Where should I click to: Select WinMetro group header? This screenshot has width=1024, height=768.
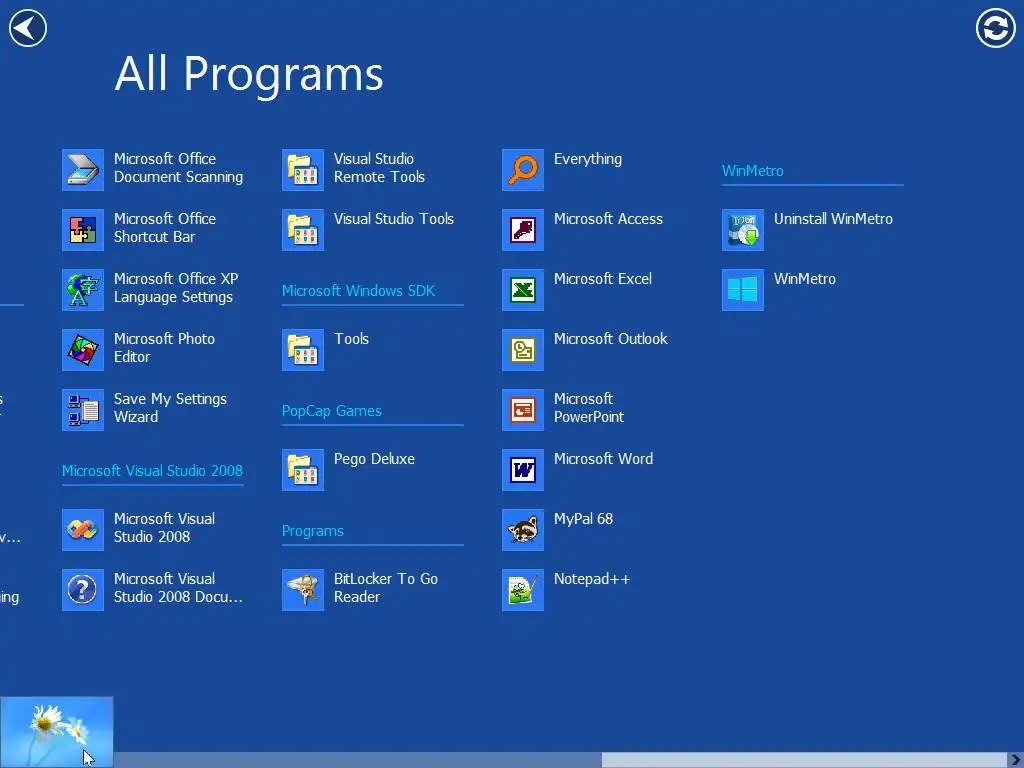coord(752,170)
